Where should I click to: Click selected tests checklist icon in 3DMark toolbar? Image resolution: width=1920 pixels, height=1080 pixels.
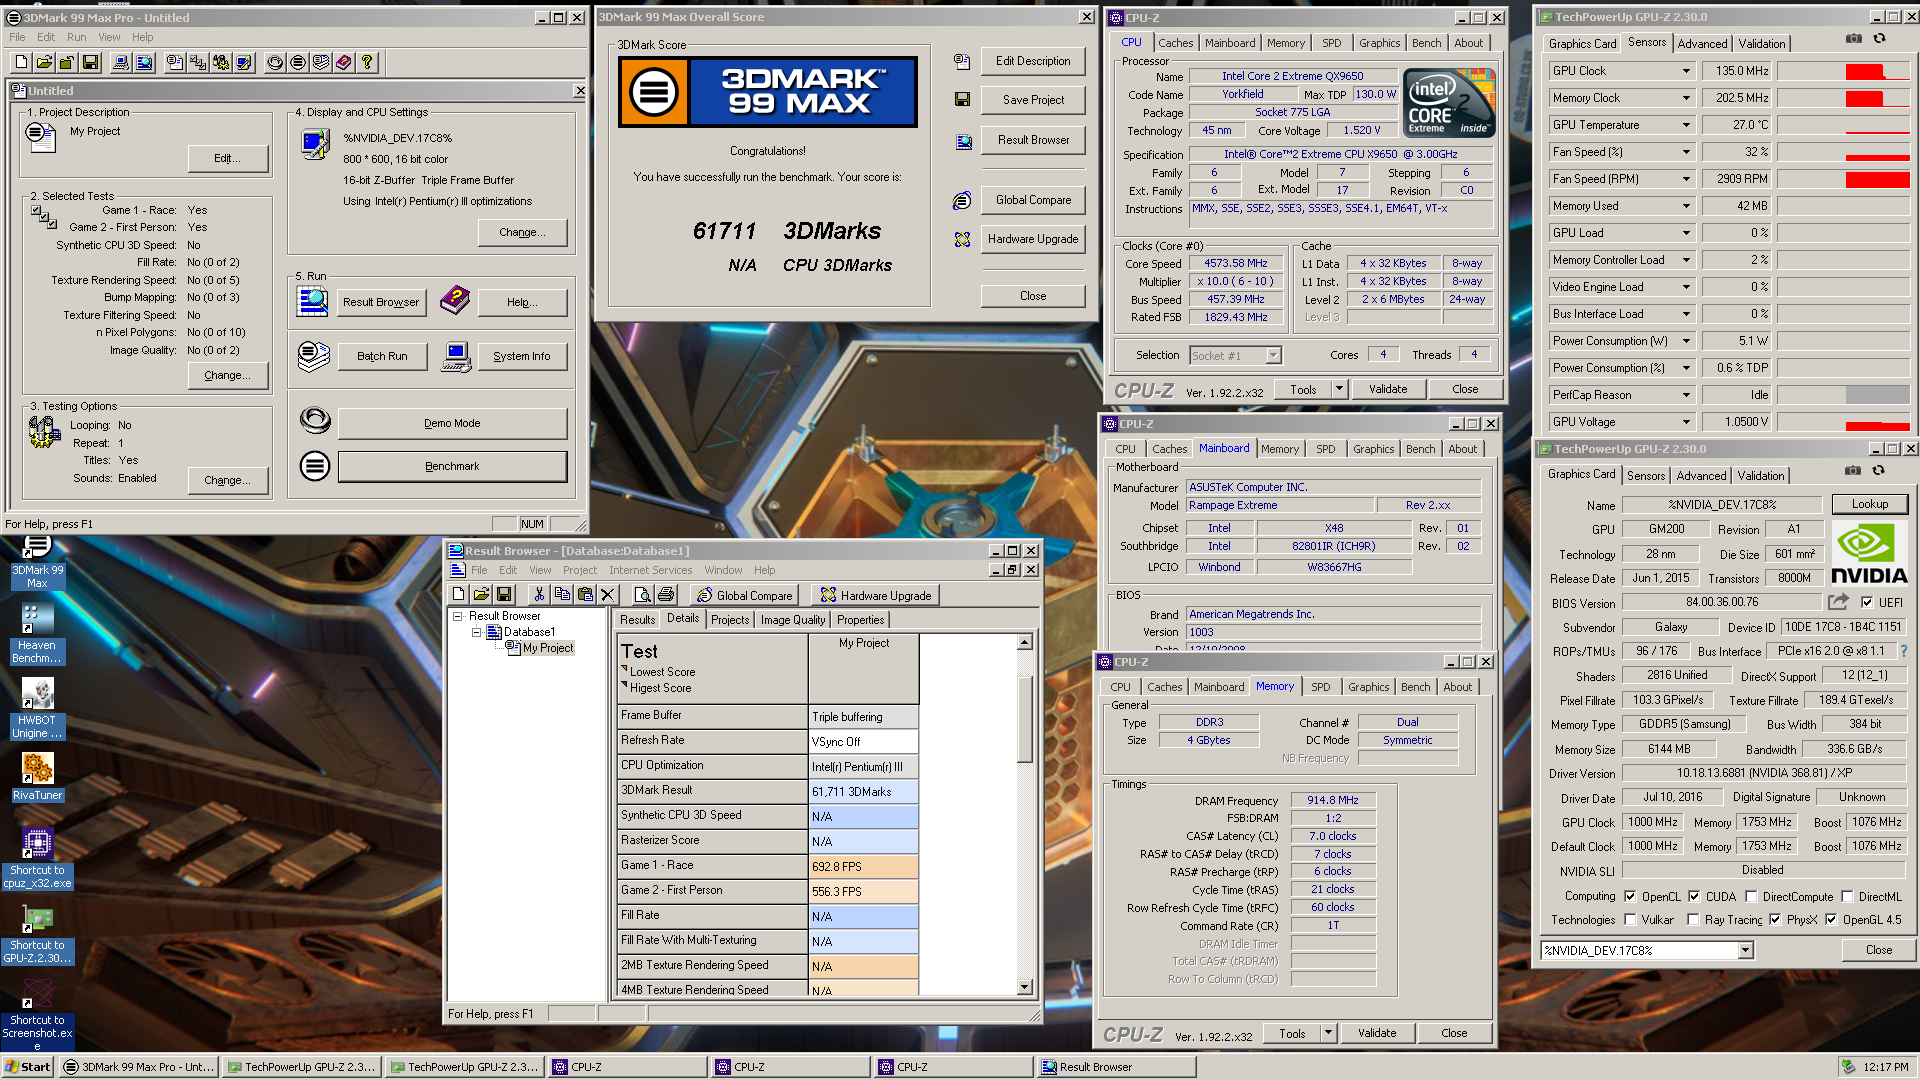[198, 62]
